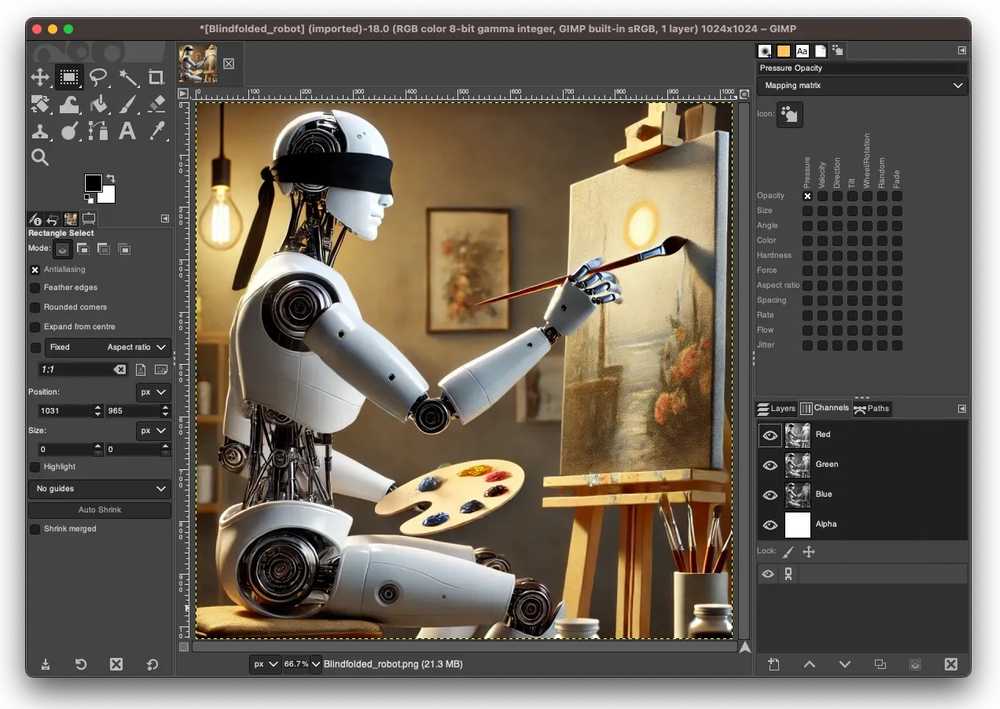Close the image tab with X icon
The width and height of the screenshot is (1000, 709).
point(229,64)
